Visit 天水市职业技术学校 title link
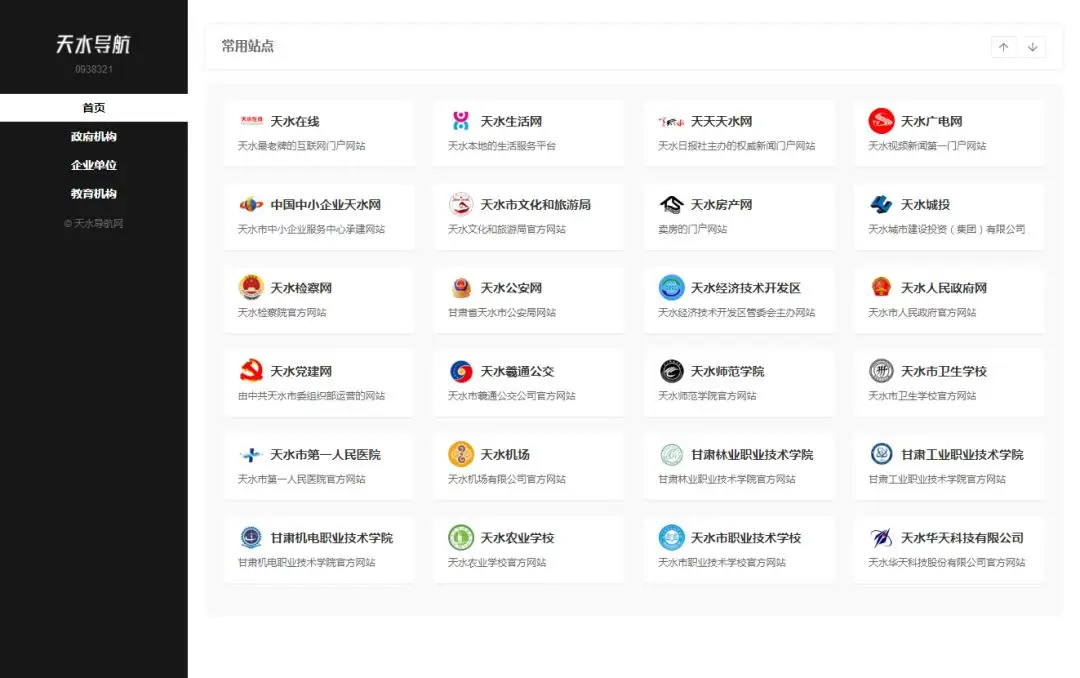This screenshot has height=678, width=1080. 745,538
